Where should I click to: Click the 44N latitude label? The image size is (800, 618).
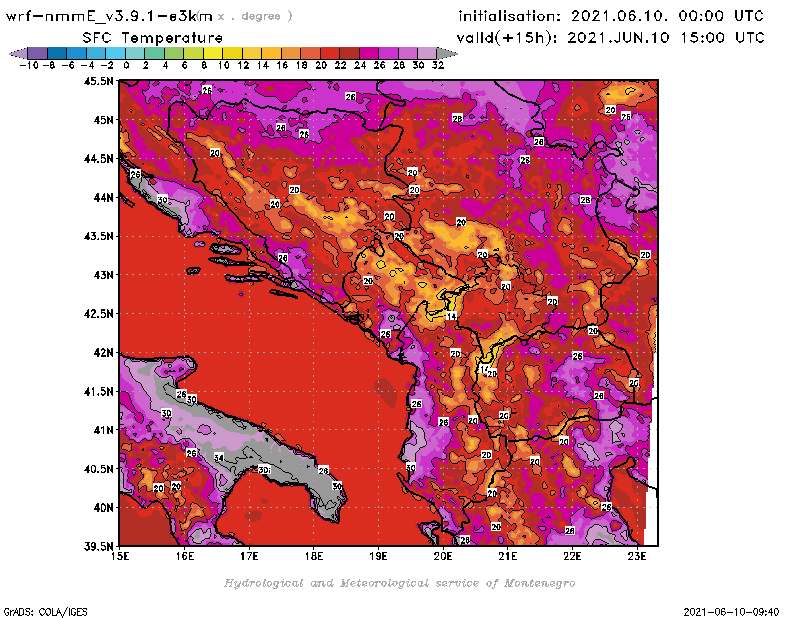[103, 197]
